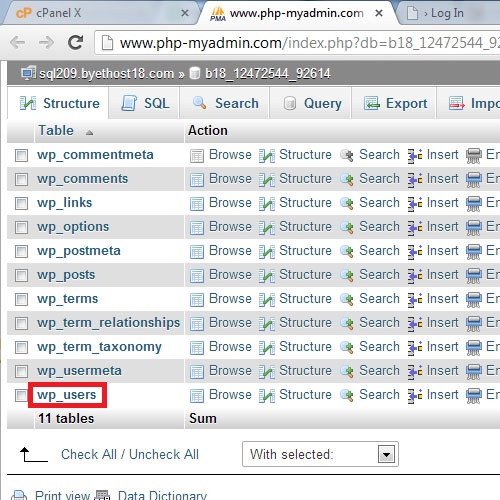500x500 pixels.
Task: Click the Insert icon for wp_term_taxonomy
Action: 415,347
